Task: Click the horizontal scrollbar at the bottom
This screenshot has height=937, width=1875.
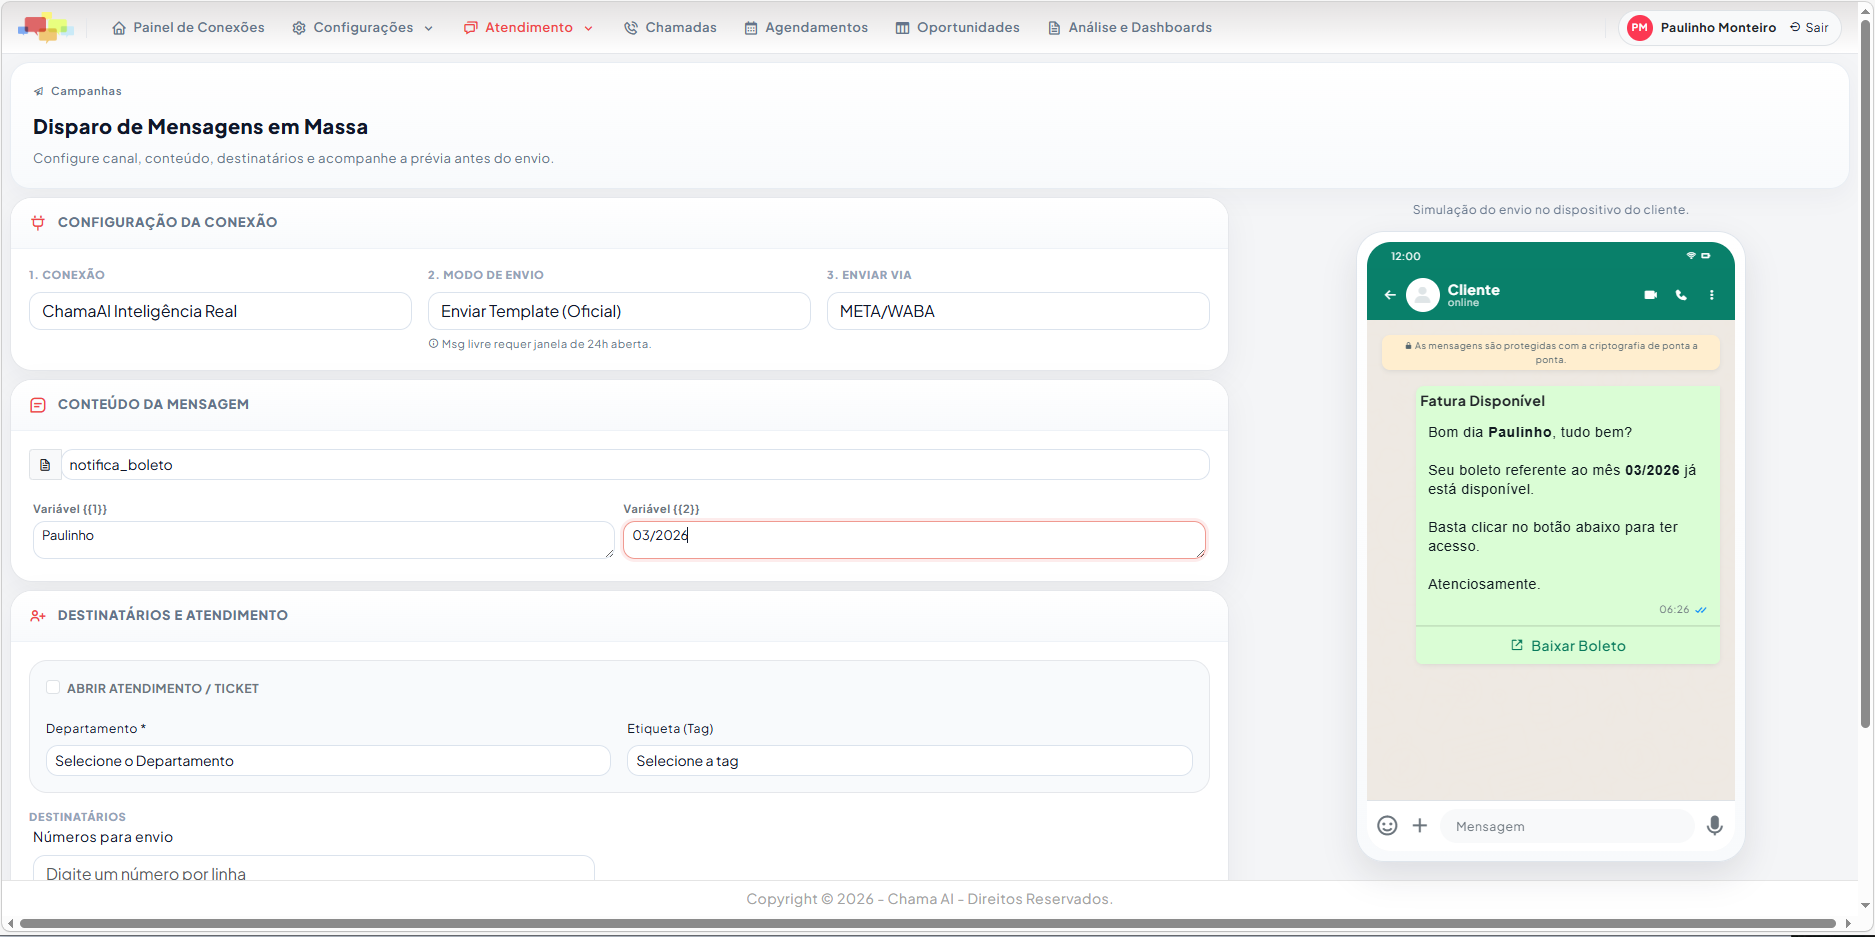Action: (927, 923)
